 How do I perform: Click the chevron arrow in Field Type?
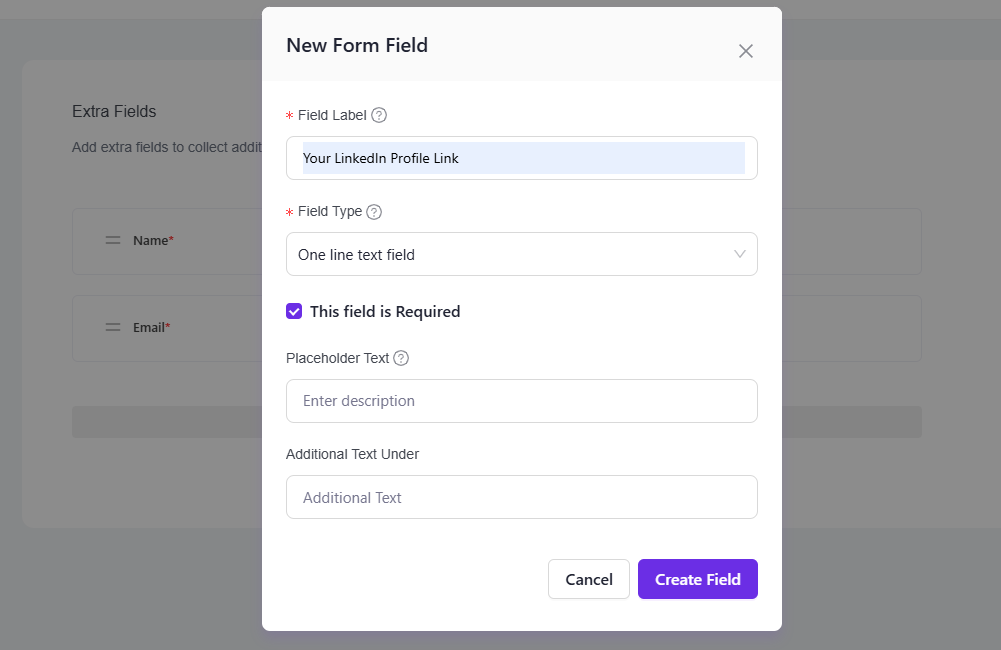point(740,254)
